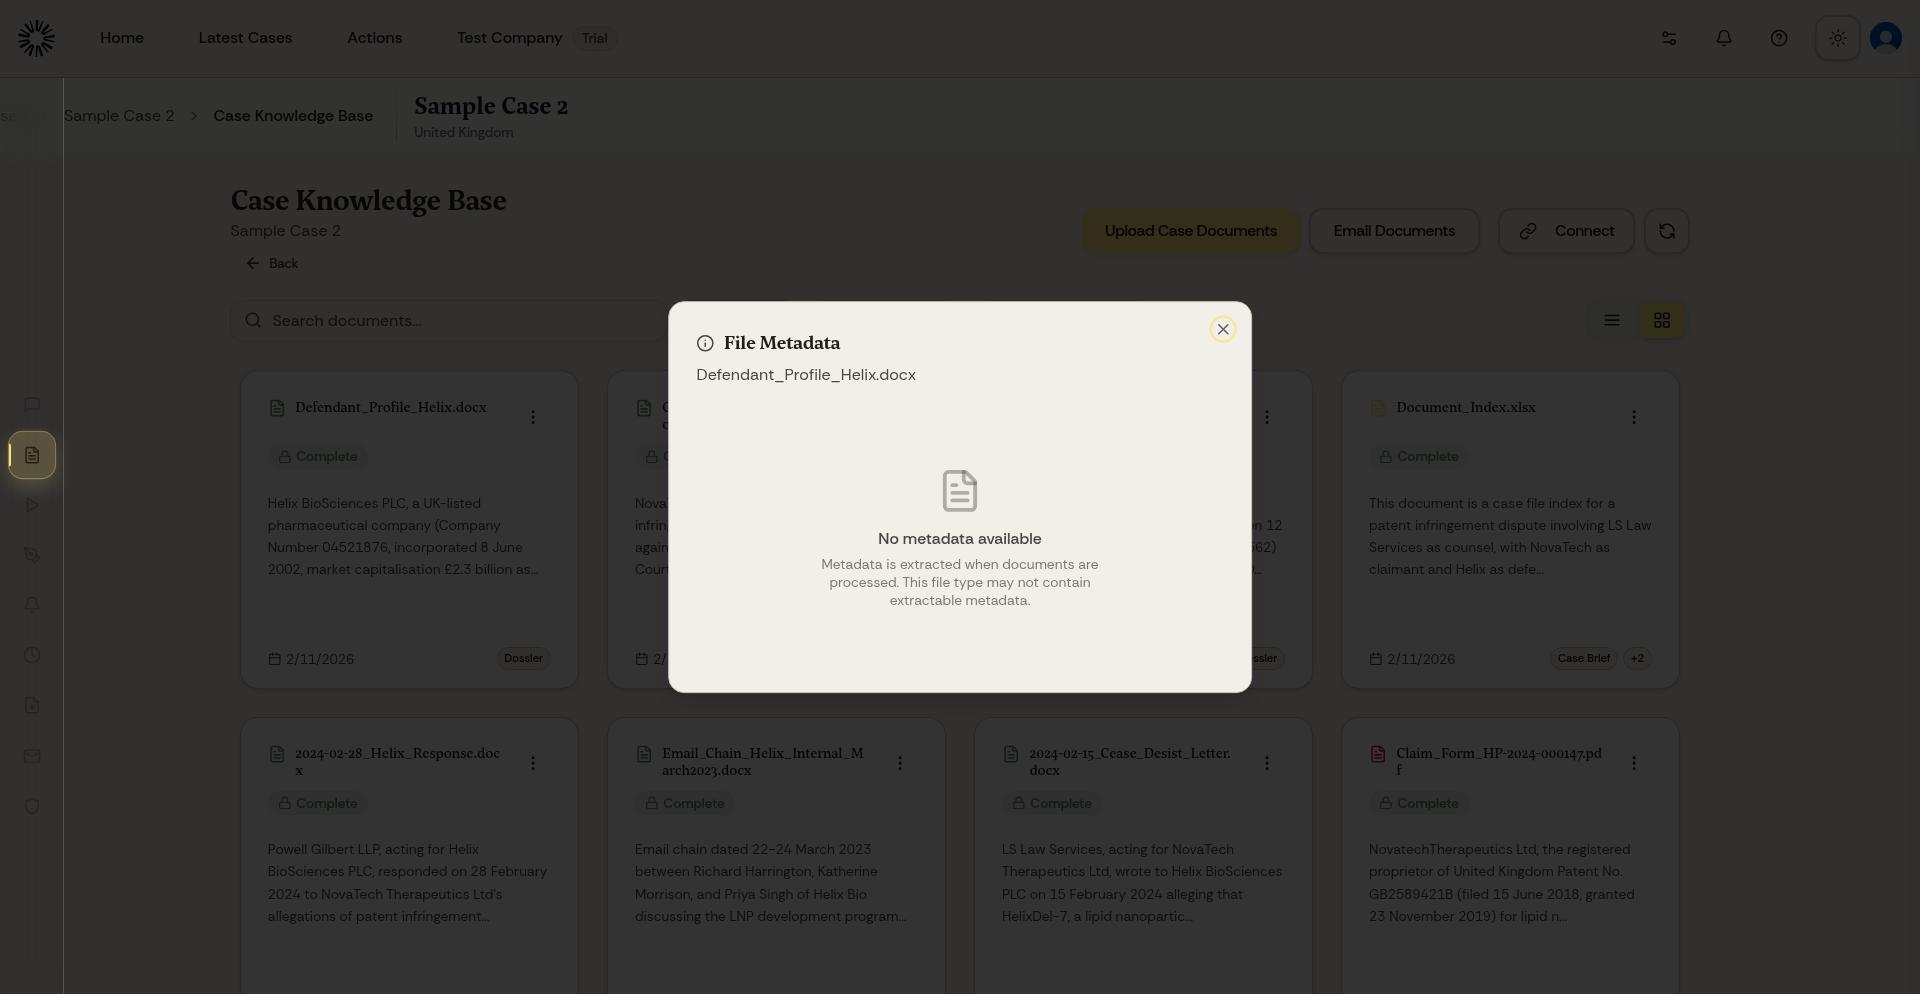Select the shield icon in the left sidebar
This screenshot has height=994, width=1920.
[x=31, y=807]
